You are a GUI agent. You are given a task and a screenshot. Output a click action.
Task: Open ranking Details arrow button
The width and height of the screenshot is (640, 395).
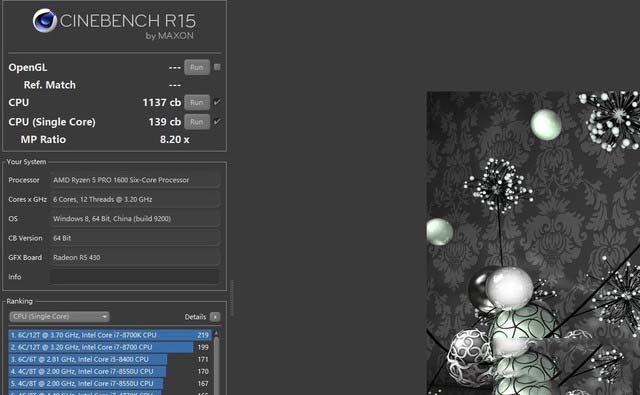215,317
